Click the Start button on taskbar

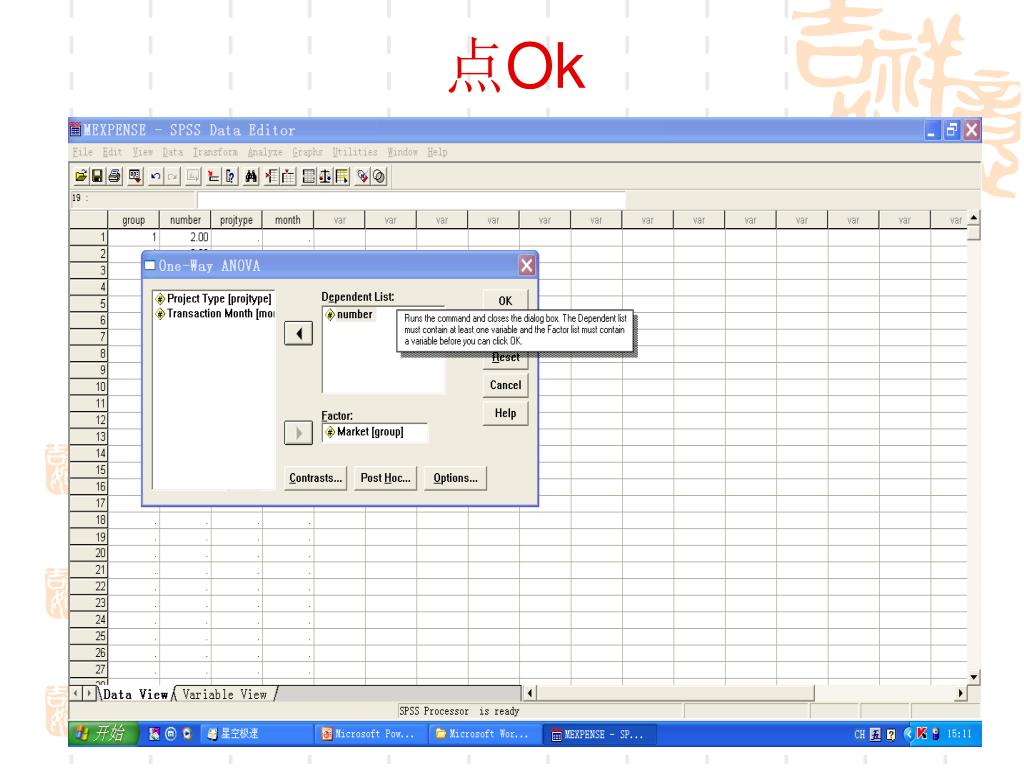103,734
